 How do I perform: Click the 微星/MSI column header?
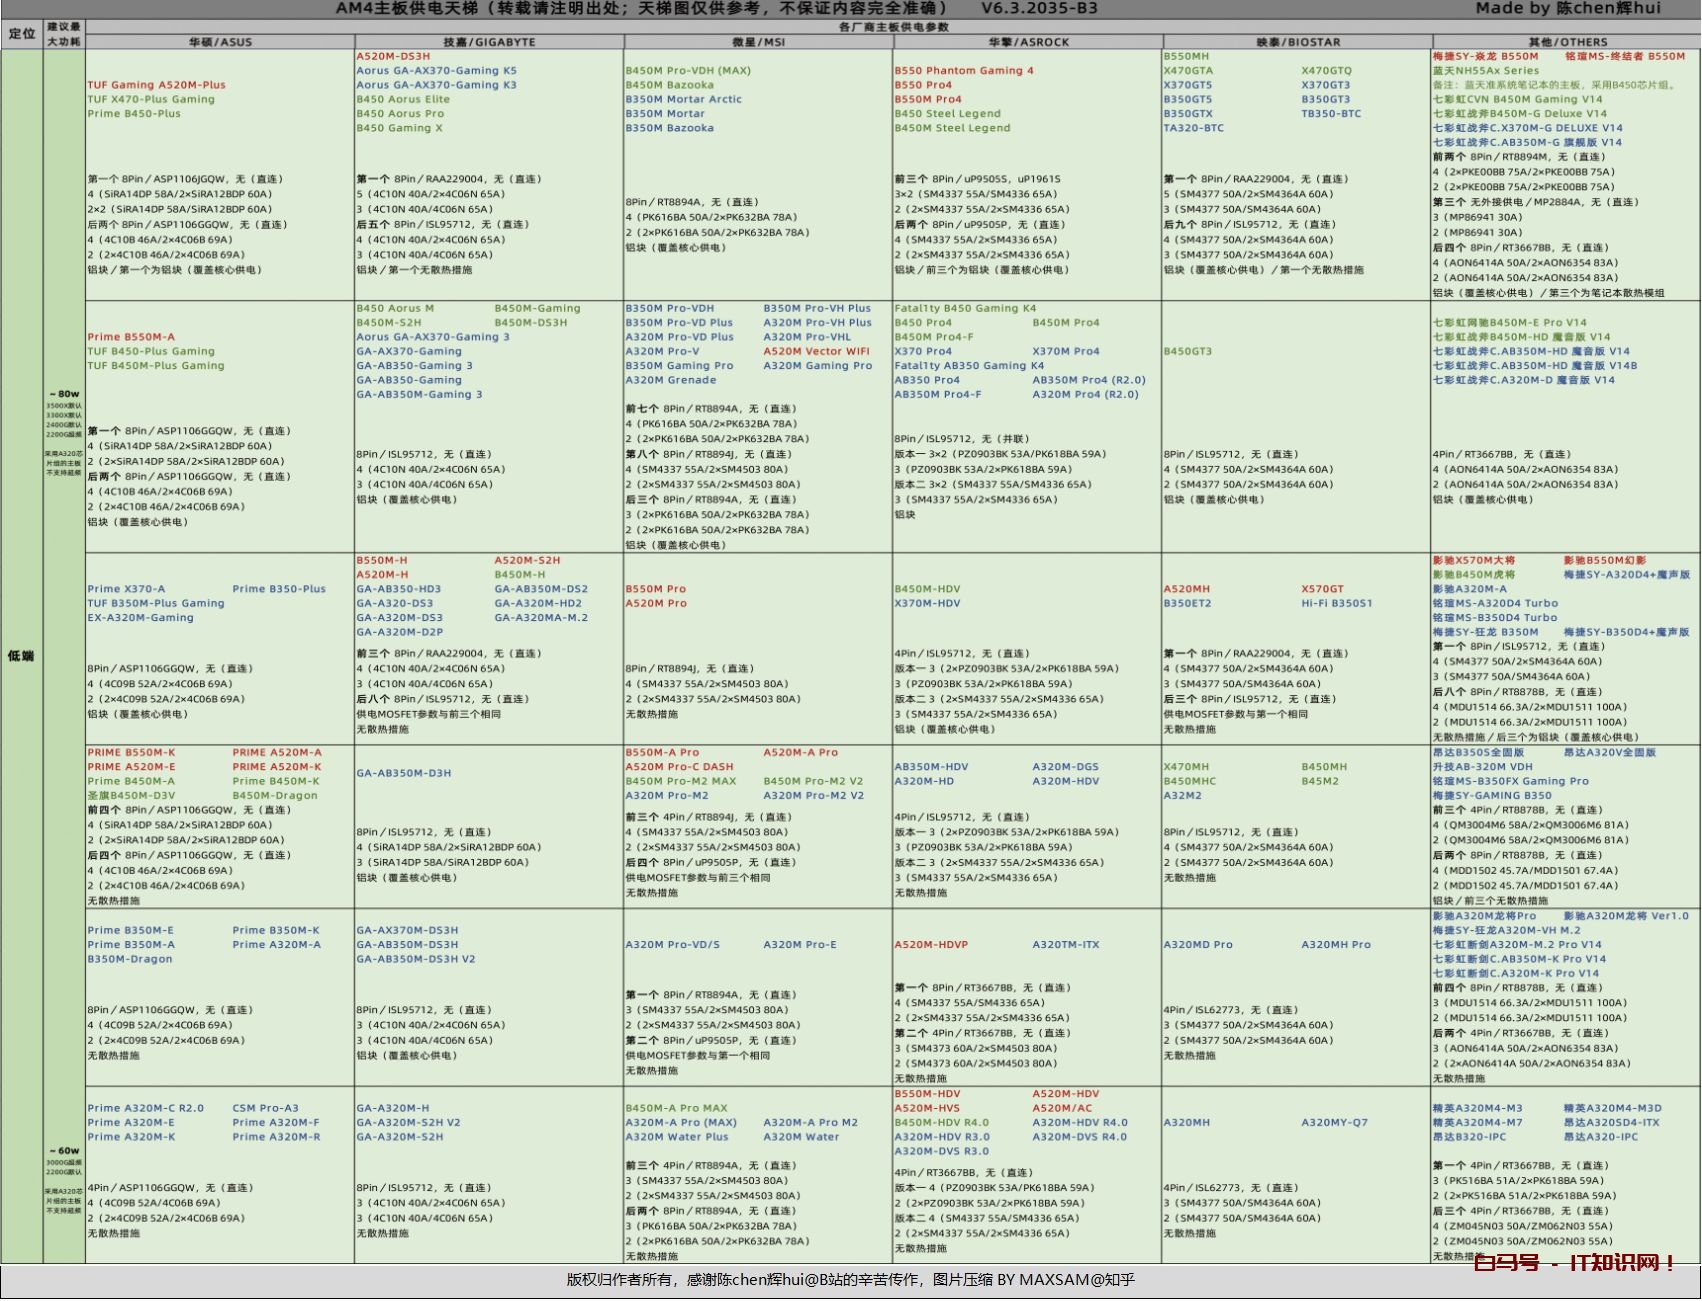758,42
